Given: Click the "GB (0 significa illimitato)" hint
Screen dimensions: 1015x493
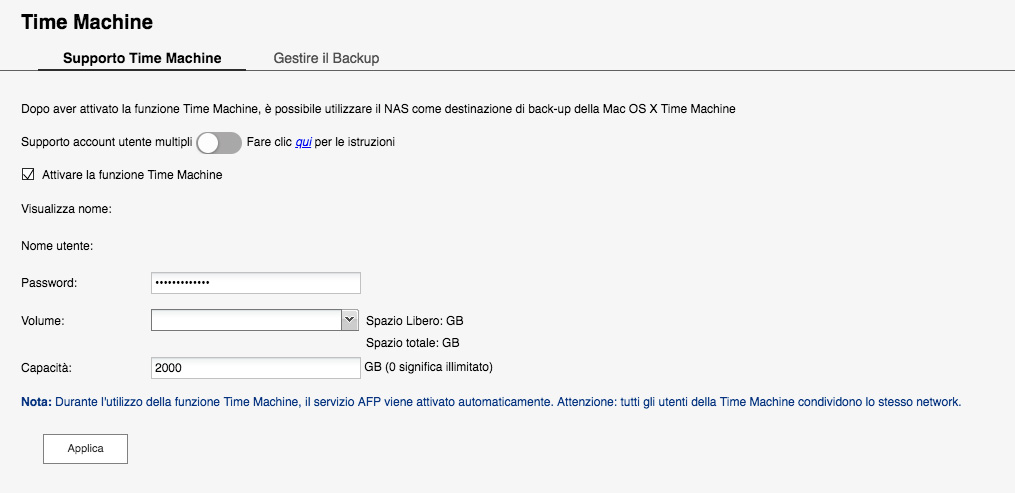Looking at the screenshot, I should pyautogui.click(x=428, y=367).
